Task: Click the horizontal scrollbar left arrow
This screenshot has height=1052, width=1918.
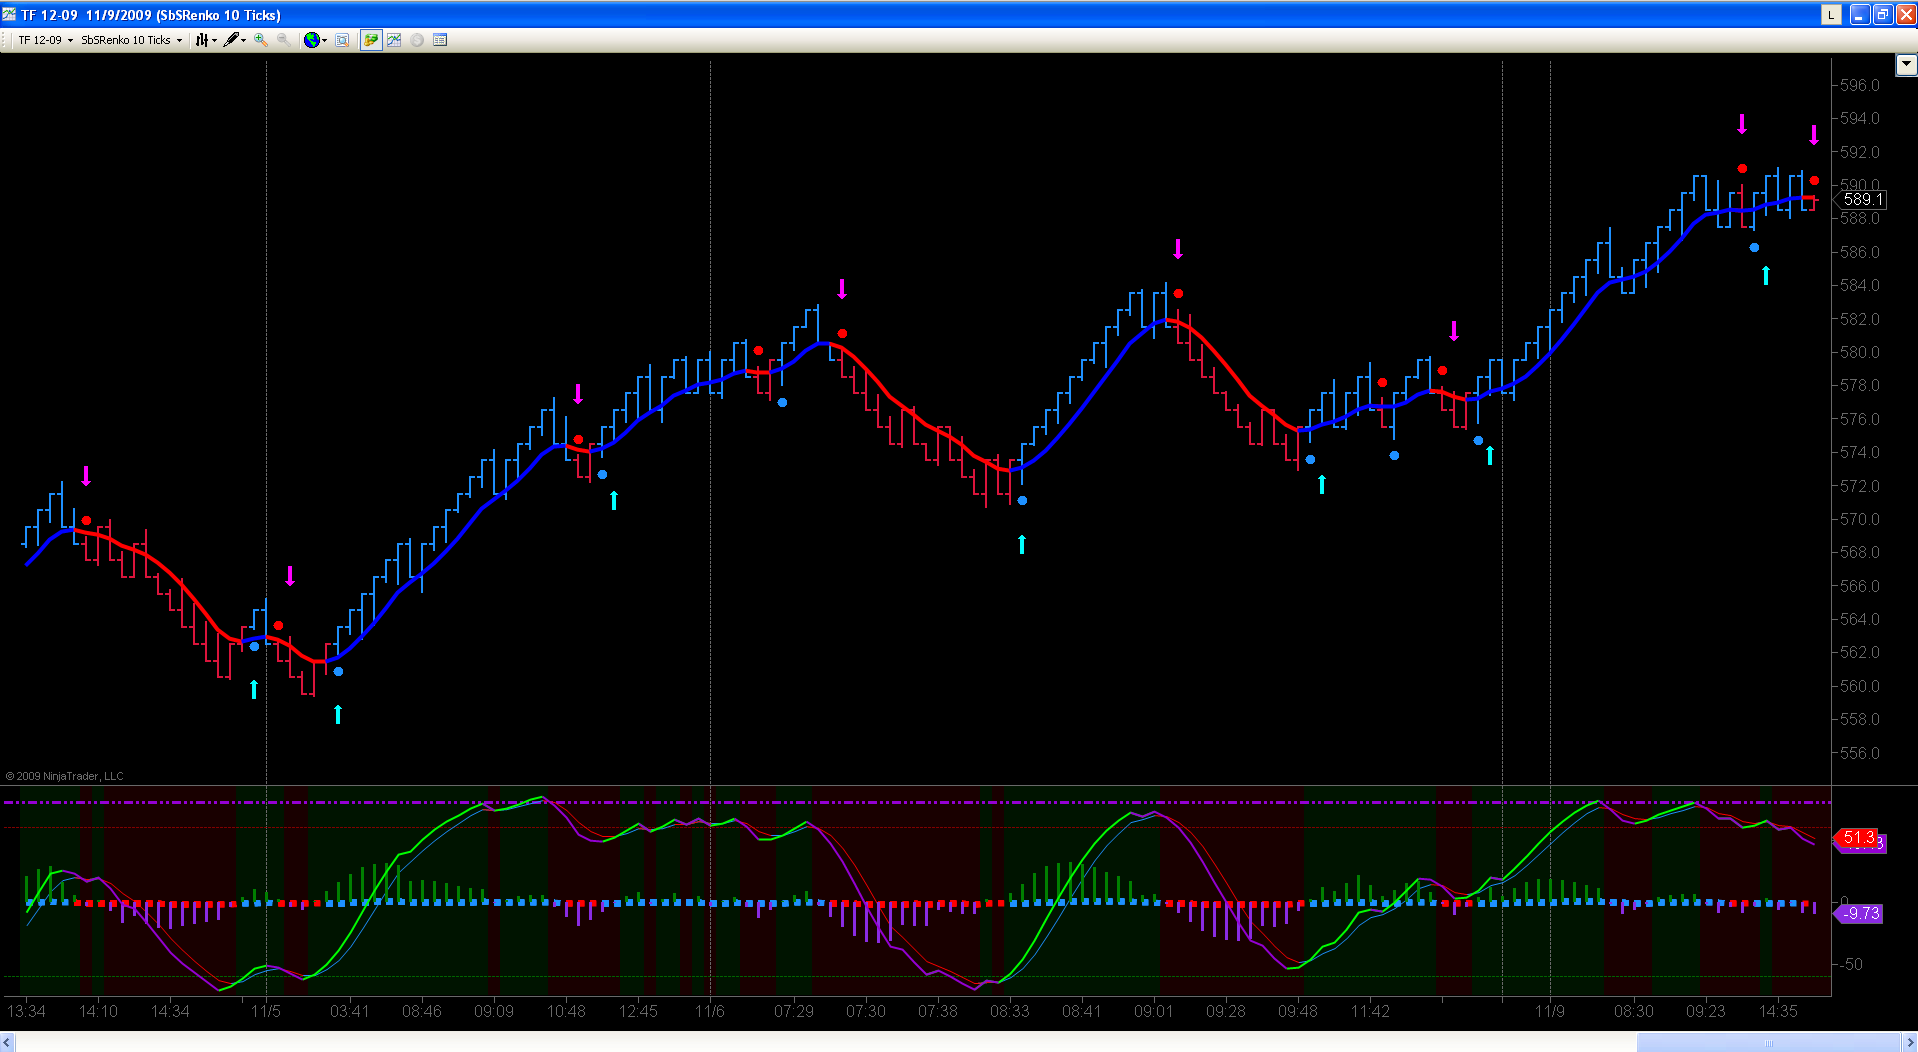Action: point(8,1043)
